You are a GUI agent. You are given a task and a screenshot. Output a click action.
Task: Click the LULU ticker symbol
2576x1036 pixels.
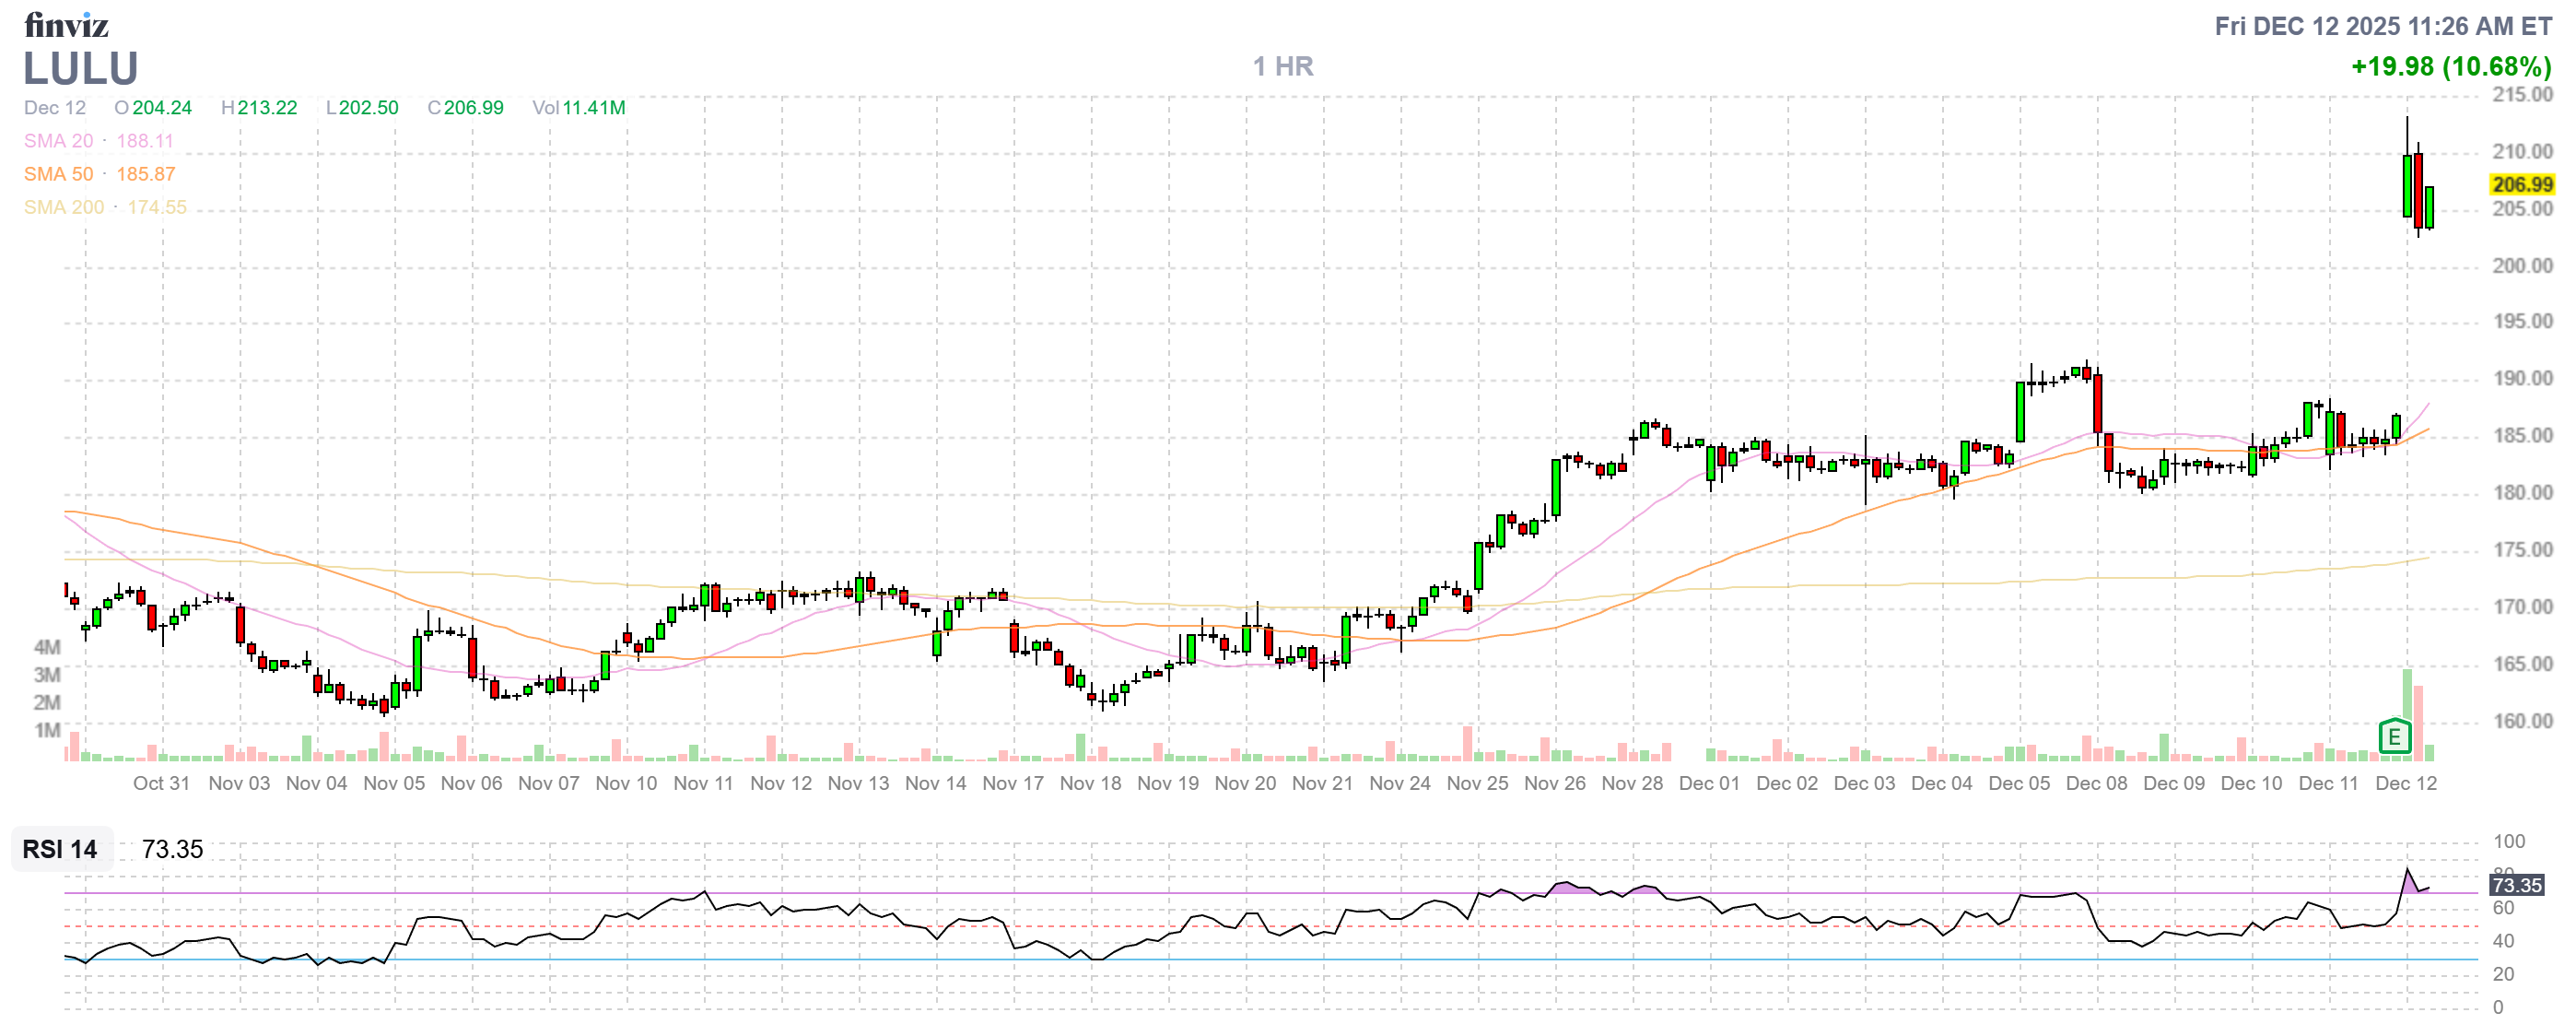click(x=81, y=69)
